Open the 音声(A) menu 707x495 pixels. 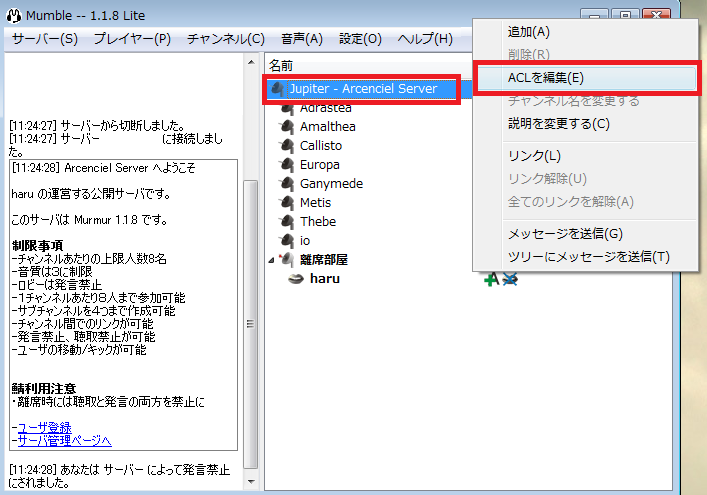(302, 39)
